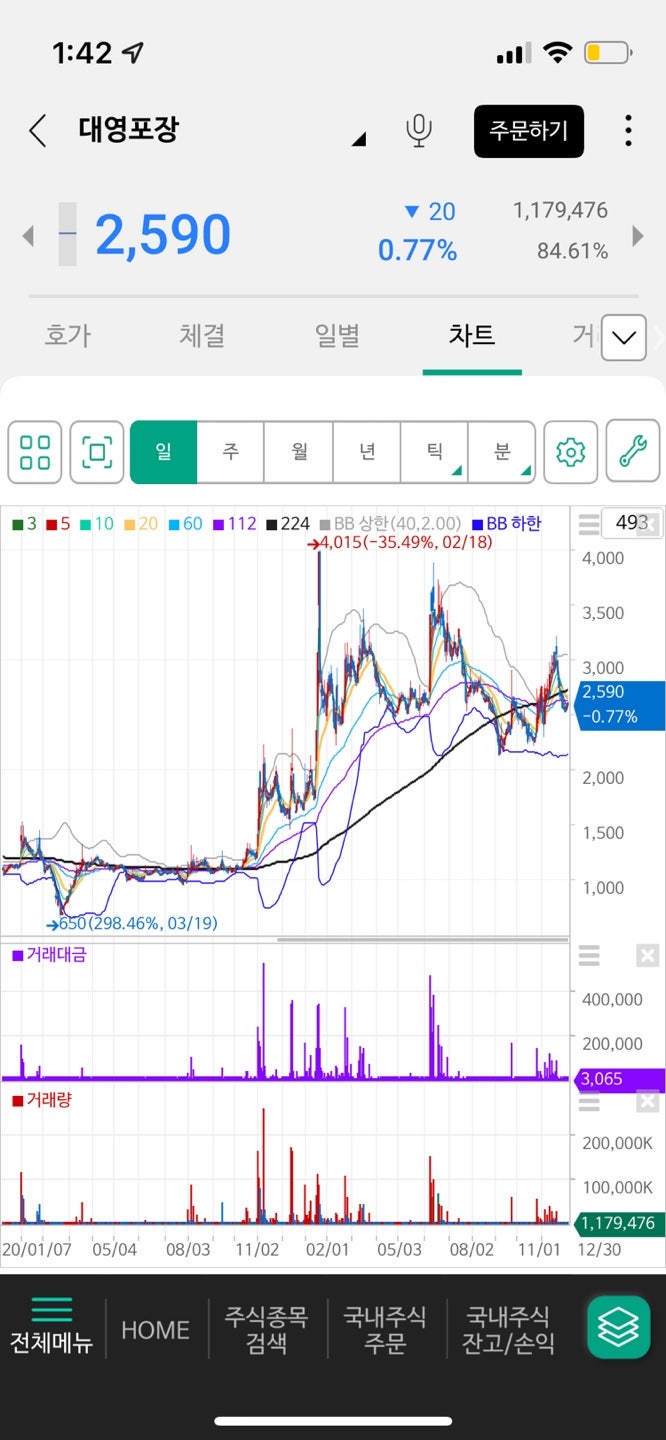Tap the 5-day moving average legend
The image size is (666, 1440).
coord(57,523)
